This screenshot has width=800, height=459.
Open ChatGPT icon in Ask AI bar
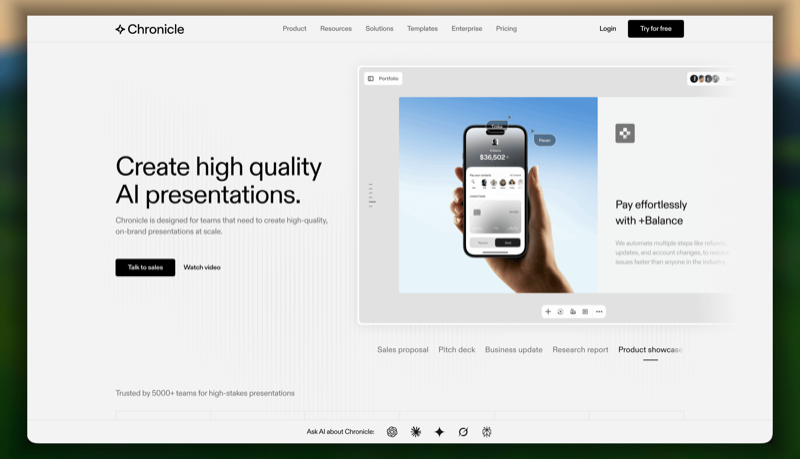(x=392, y=432)
